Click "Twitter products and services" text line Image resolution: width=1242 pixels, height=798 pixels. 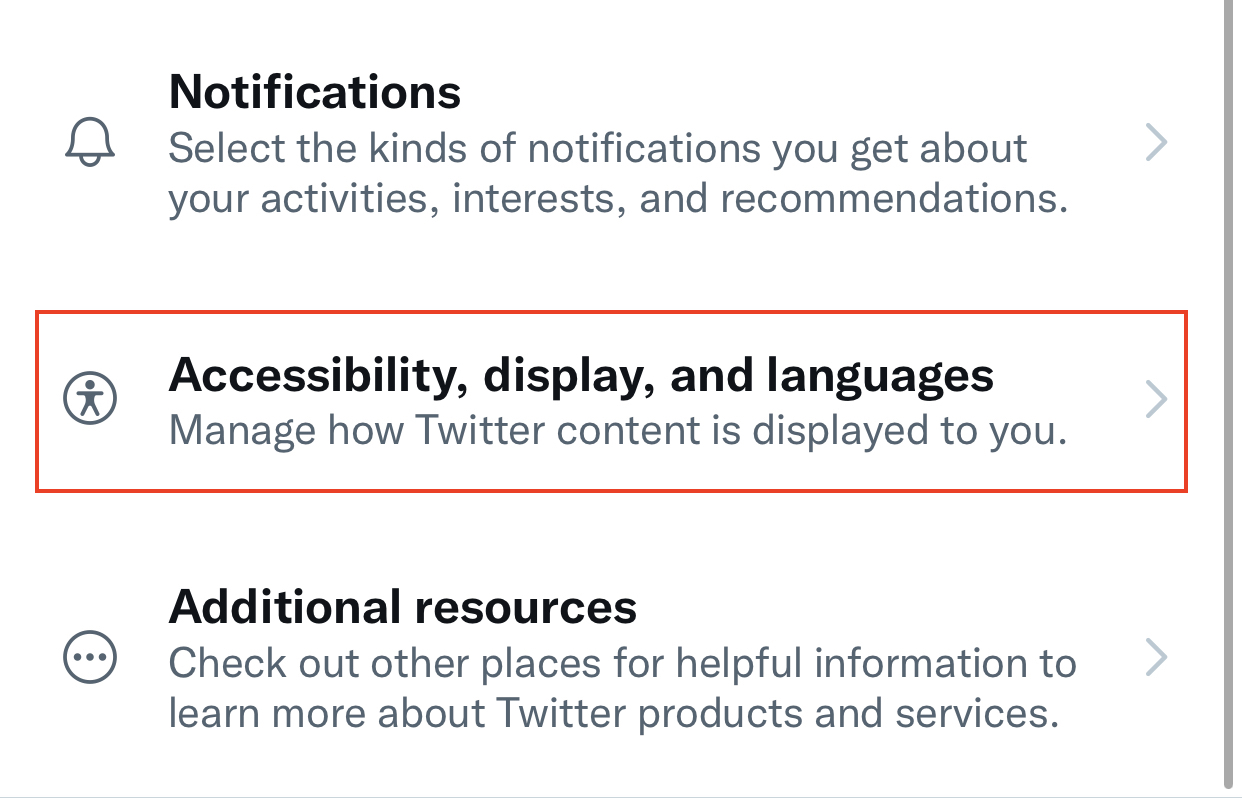pos(777,714)
